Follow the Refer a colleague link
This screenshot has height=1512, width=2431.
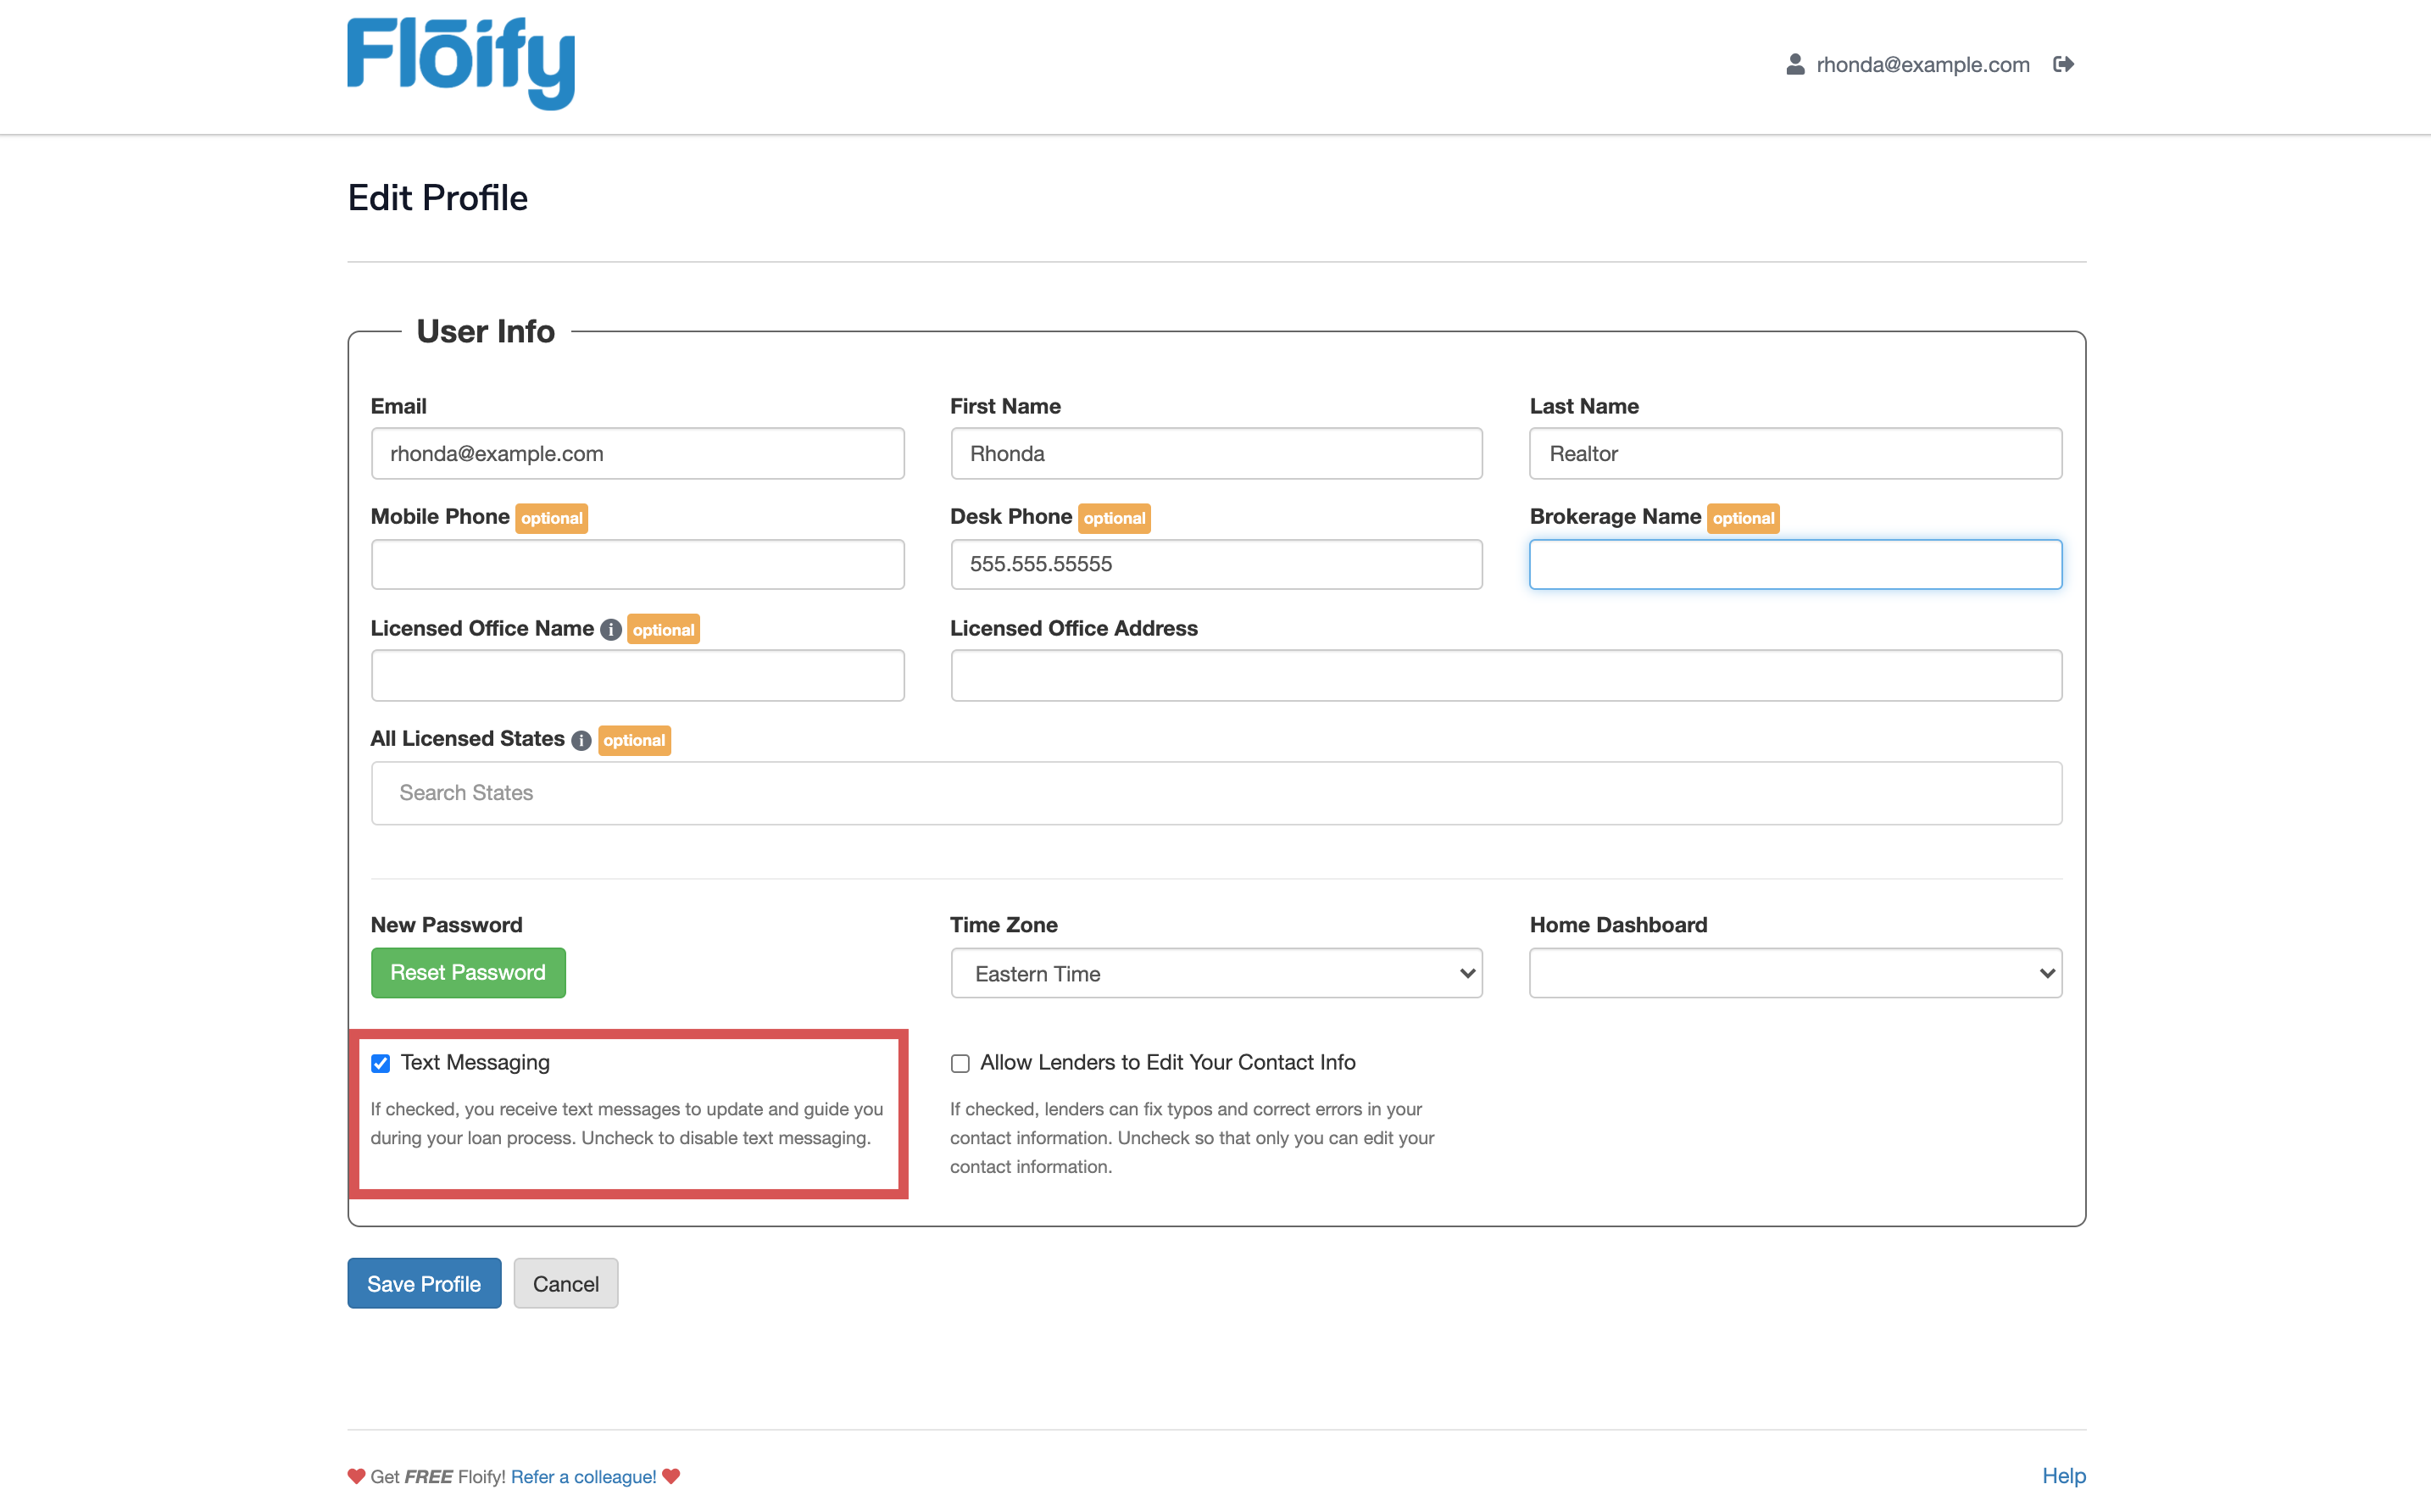(584, 1476)
